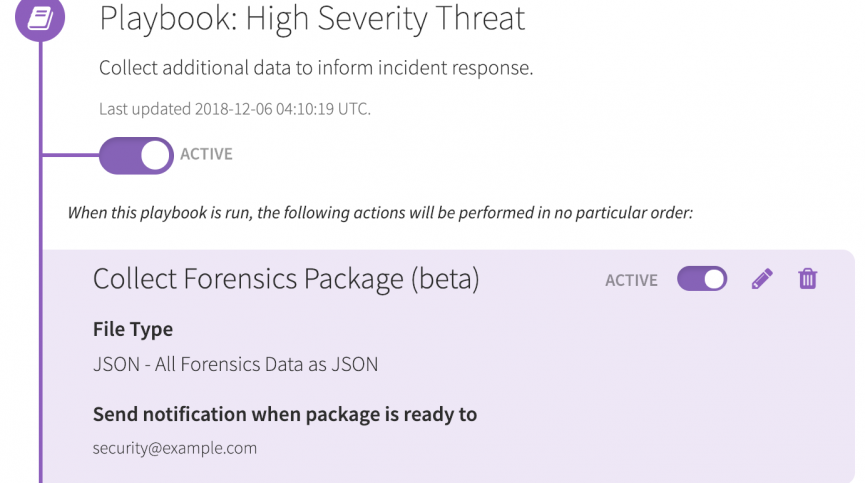Toggle the playbook ACTIVE switch off
The image size is (865, 483).
coord(136,155)
